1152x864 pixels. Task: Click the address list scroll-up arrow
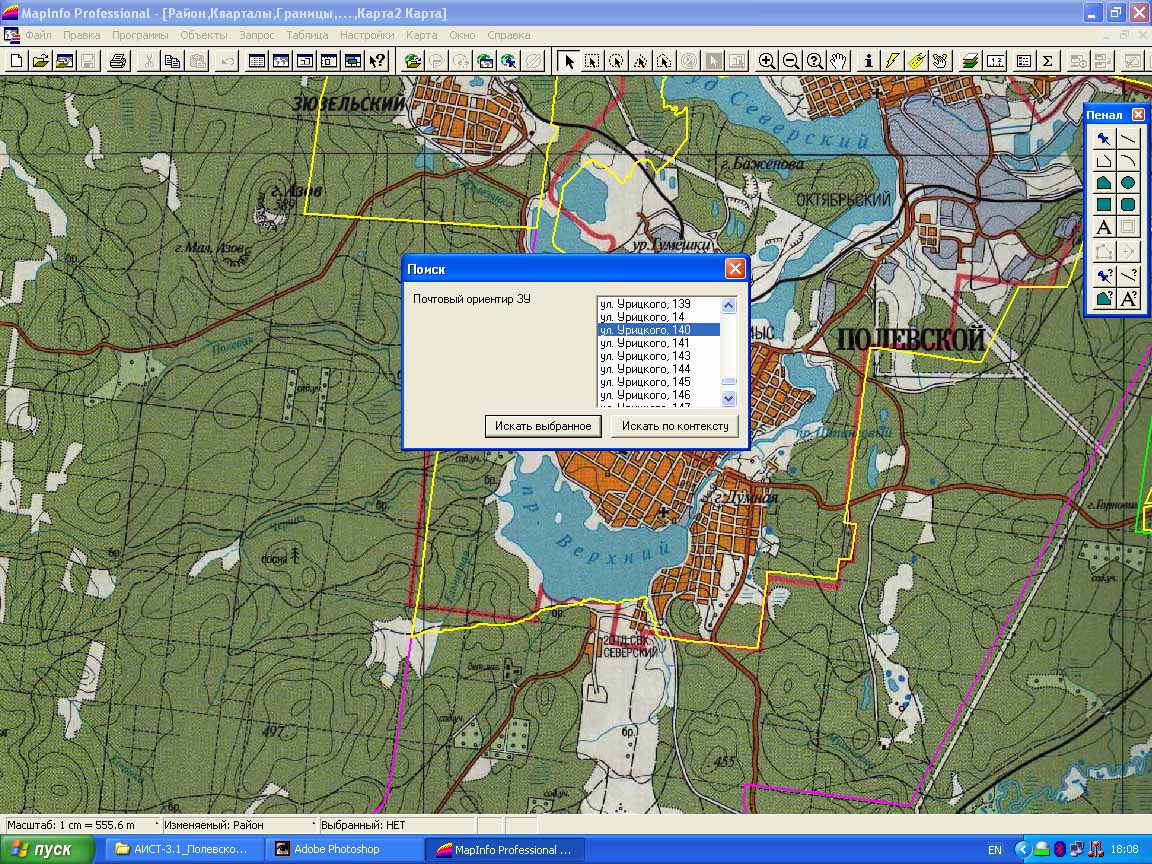[729, 305]
